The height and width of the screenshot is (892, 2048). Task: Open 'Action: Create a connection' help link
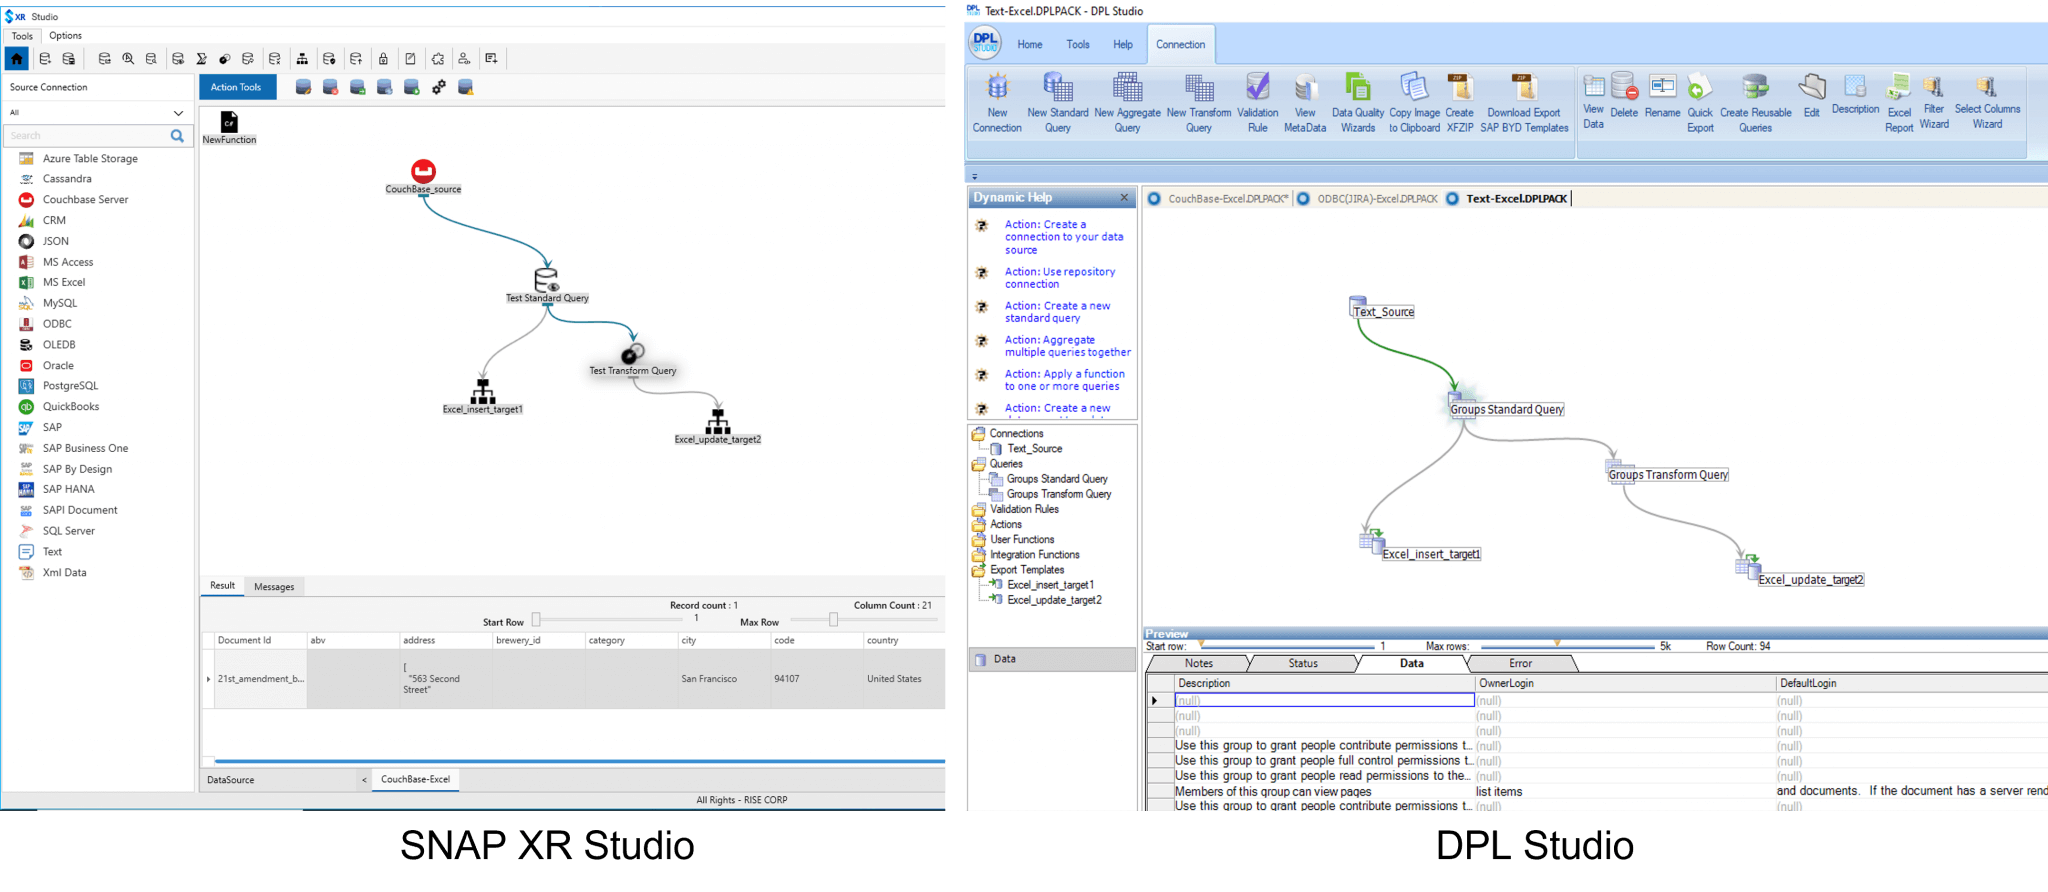[1063, 237]
